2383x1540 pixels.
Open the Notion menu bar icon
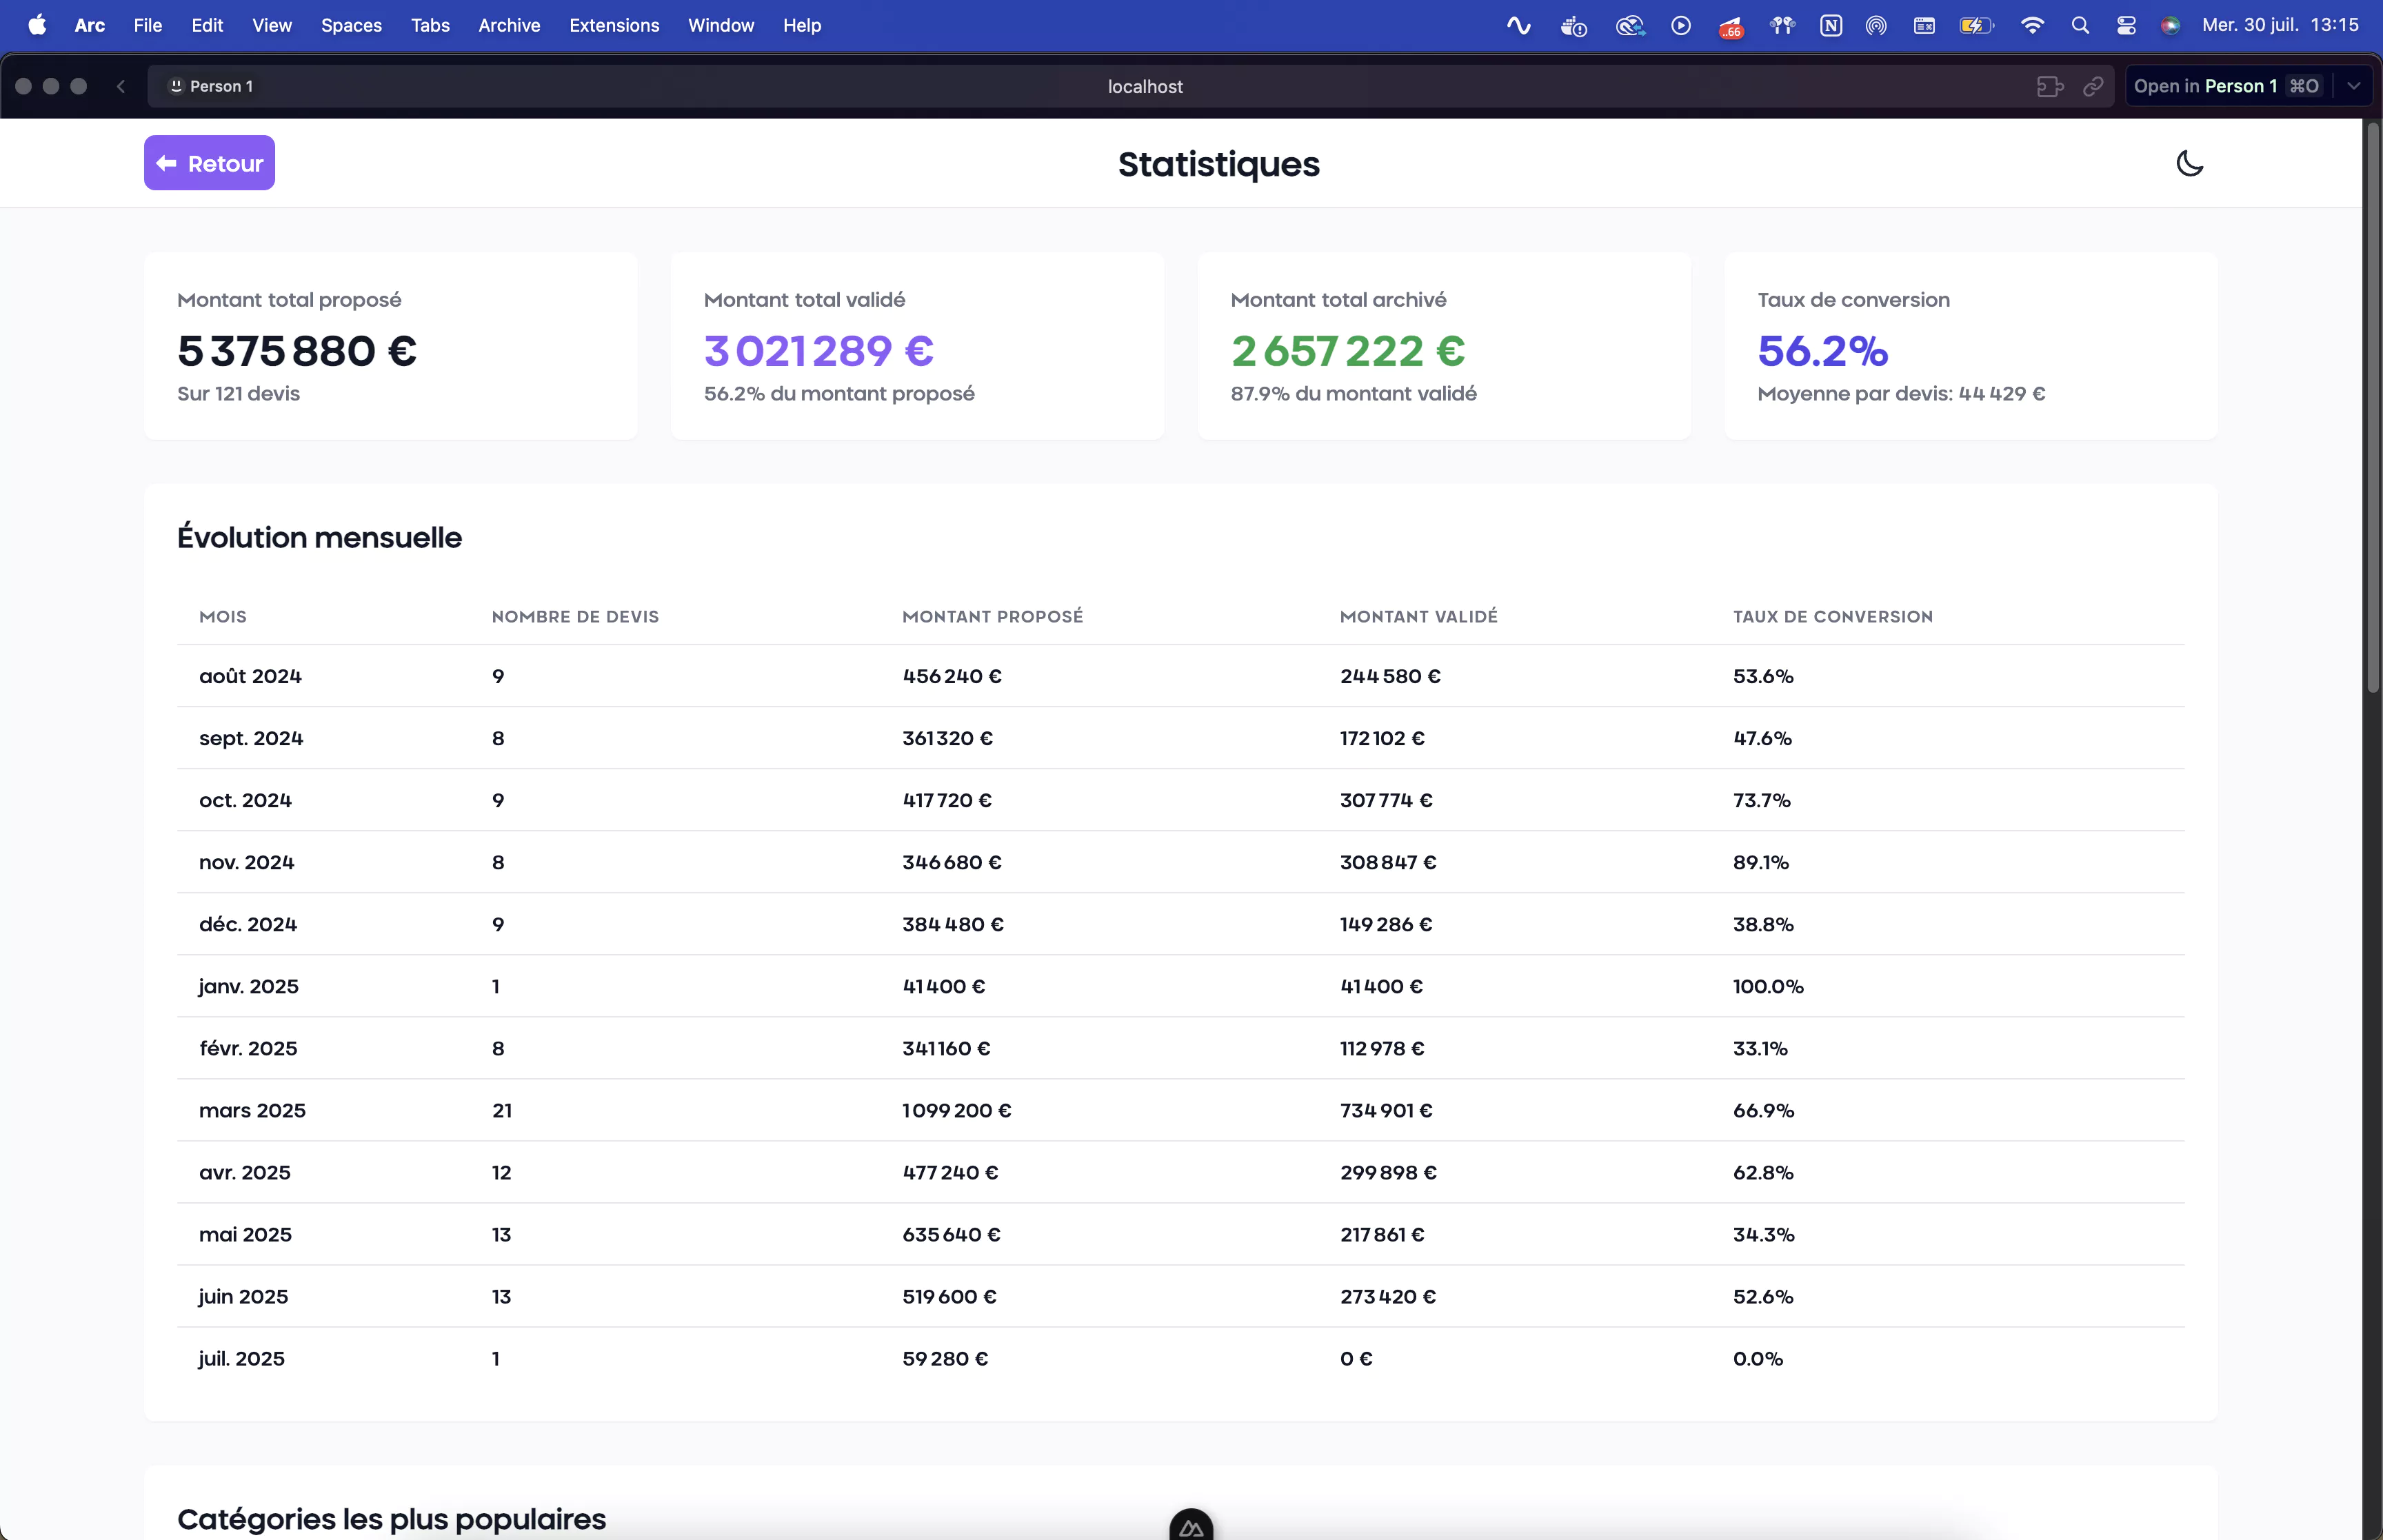point(1830,26)
